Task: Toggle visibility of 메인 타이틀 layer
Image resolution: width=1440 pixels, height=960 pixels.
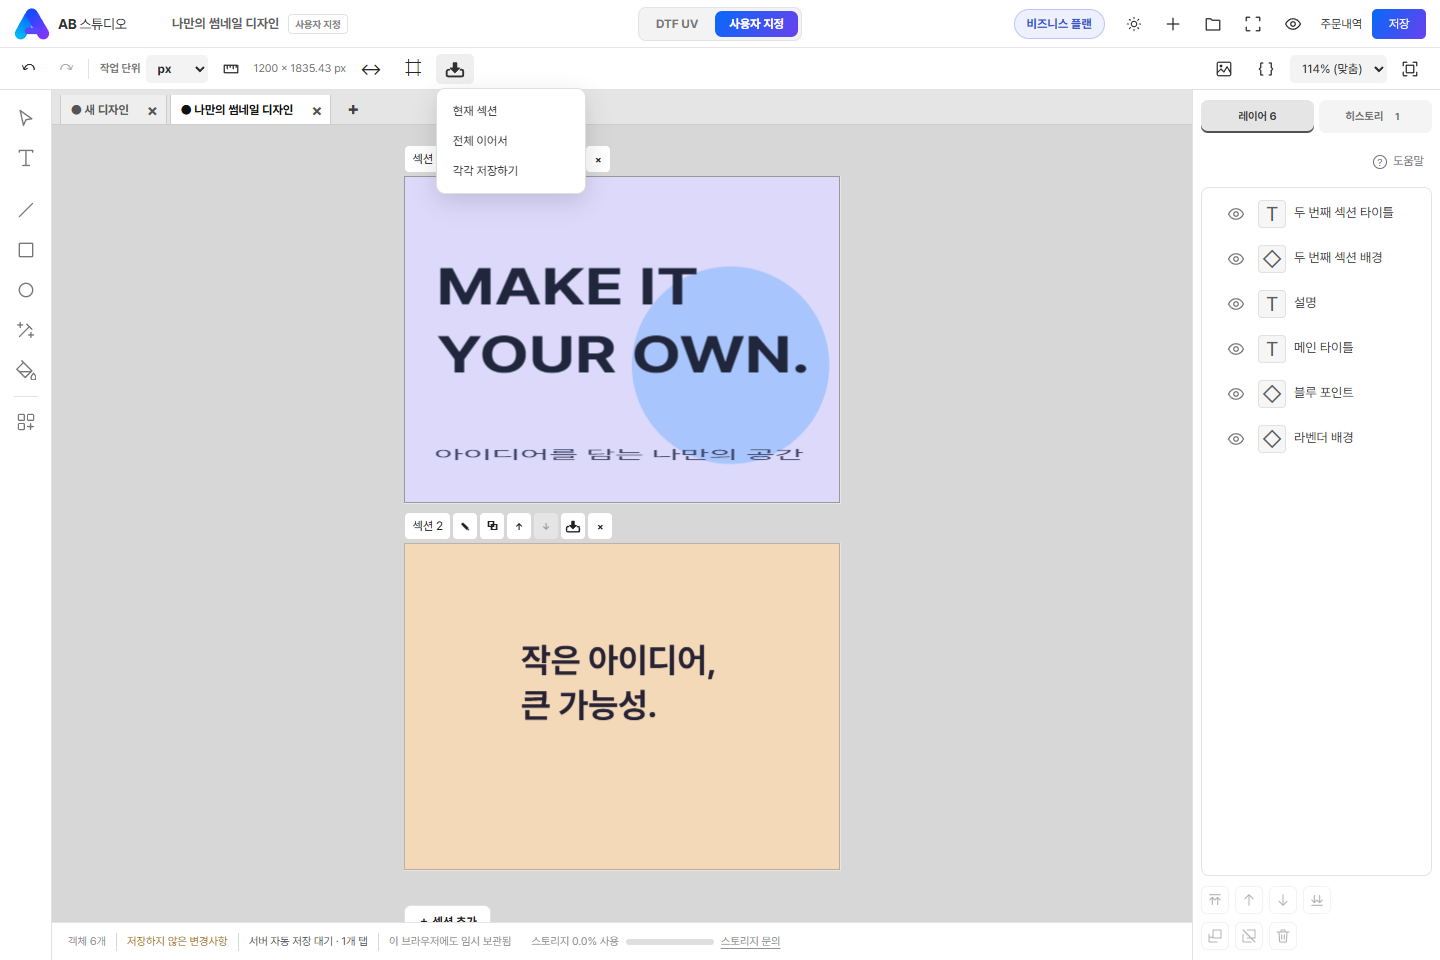Action: coord(1236,349)
